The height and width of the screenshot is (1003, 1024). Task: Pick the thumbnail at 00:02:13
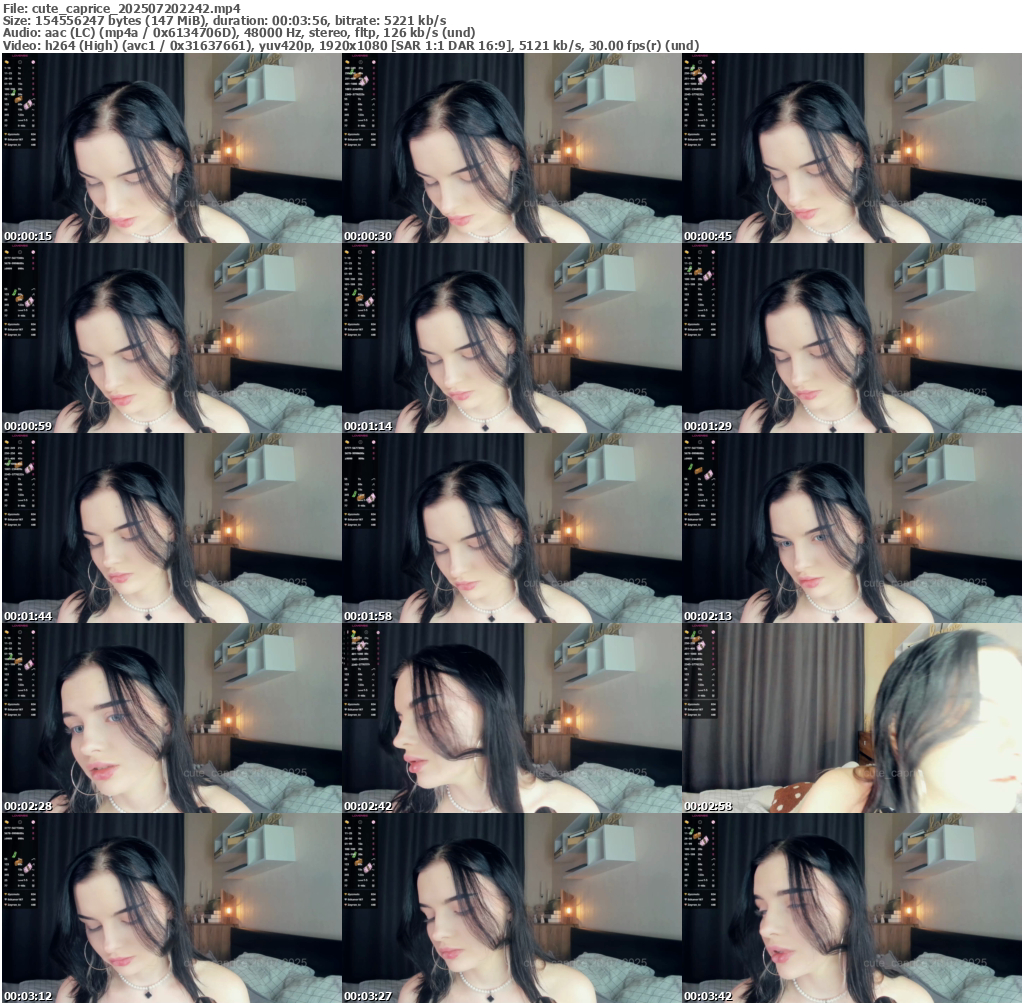[x=852, y=528]
